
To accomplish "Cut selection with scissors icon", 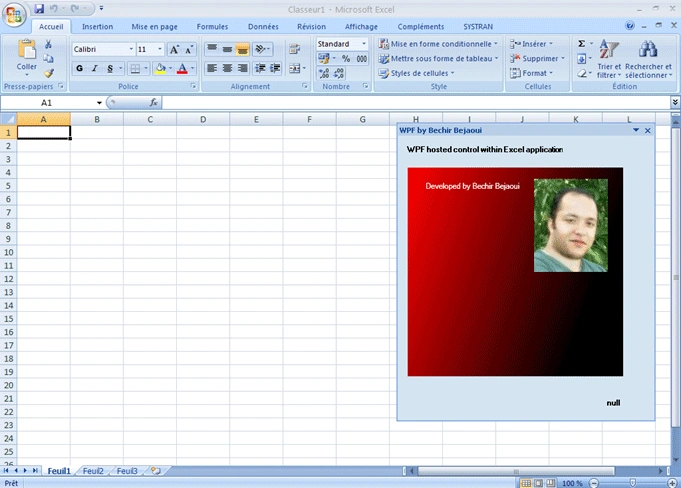I will point(49,44).
